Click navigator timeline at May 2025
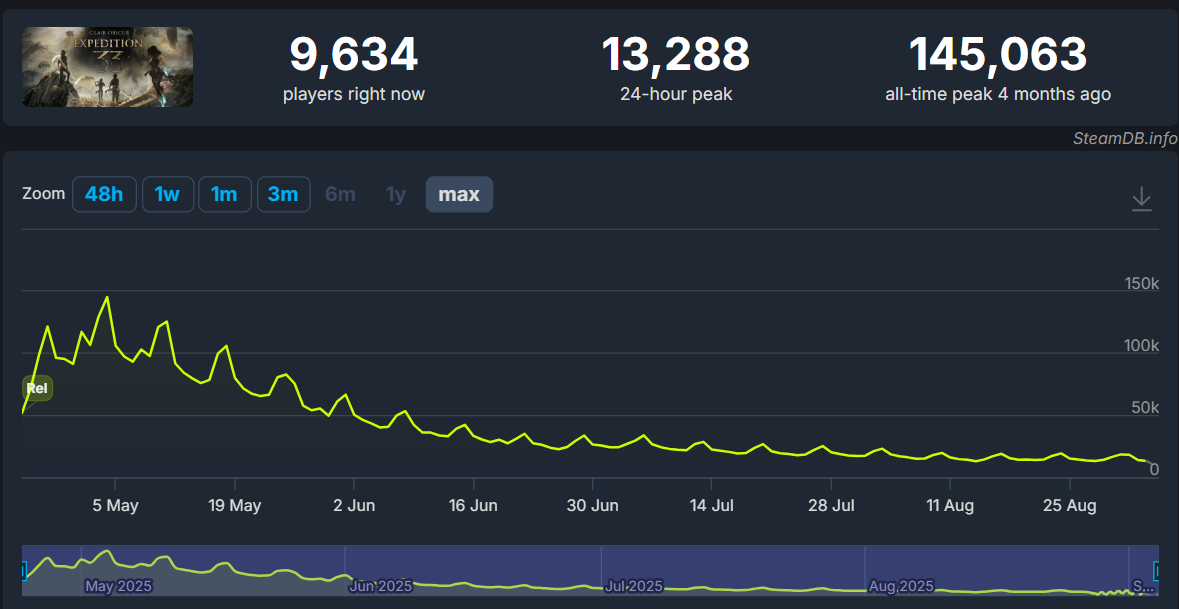This screenshot has height=609, width=1179. [118, 585]
